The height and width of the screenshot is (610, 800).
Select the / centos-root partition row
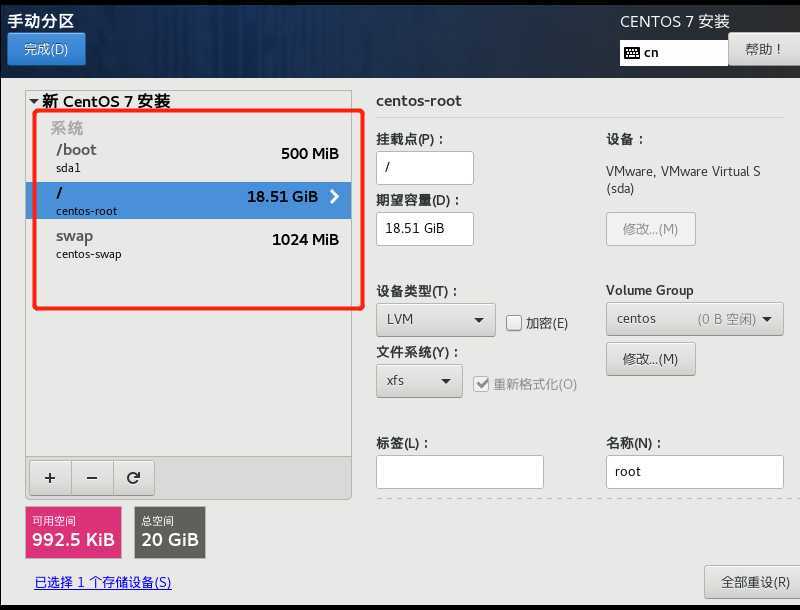pos(188,200)
